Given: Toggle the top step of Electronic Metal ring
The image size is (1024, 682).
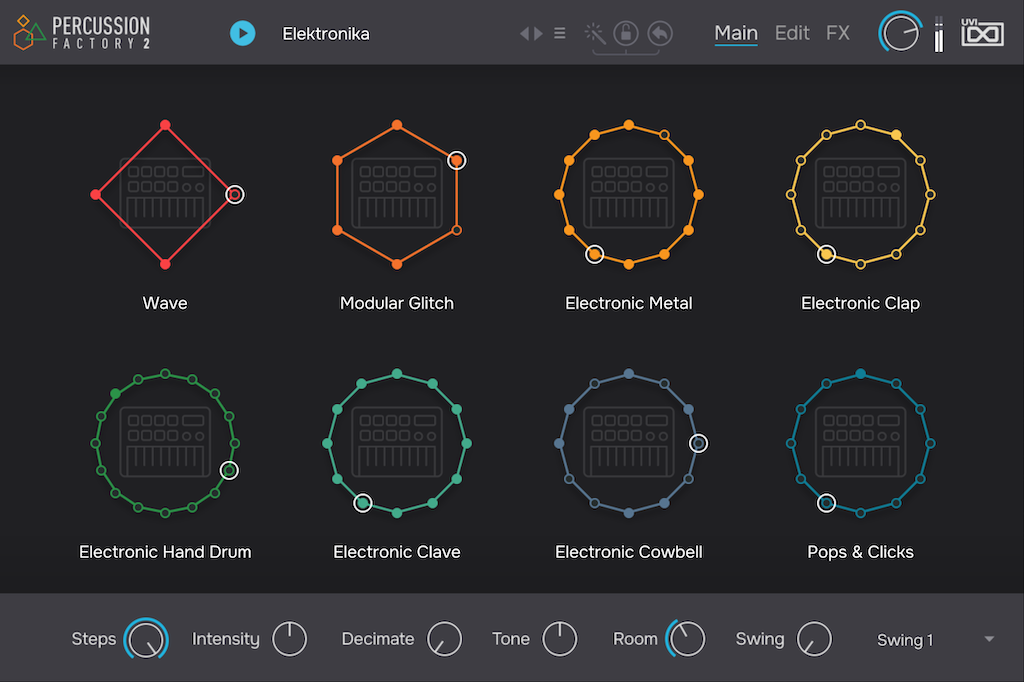Looking at the screenshot, I should 628,125.
